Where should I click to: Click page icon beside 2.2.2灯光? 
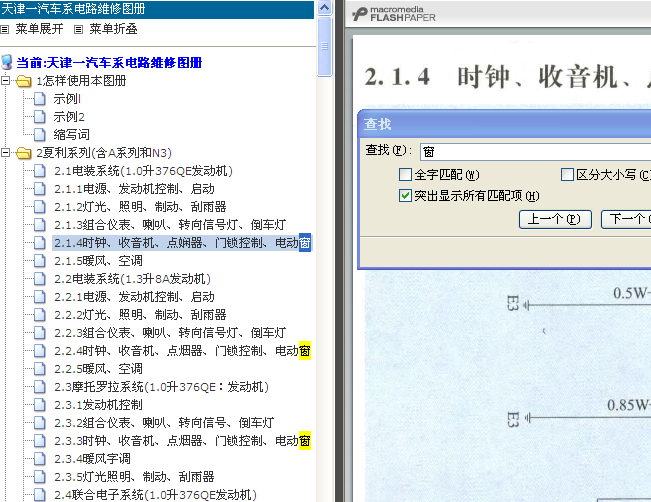(x=40, y=315)
